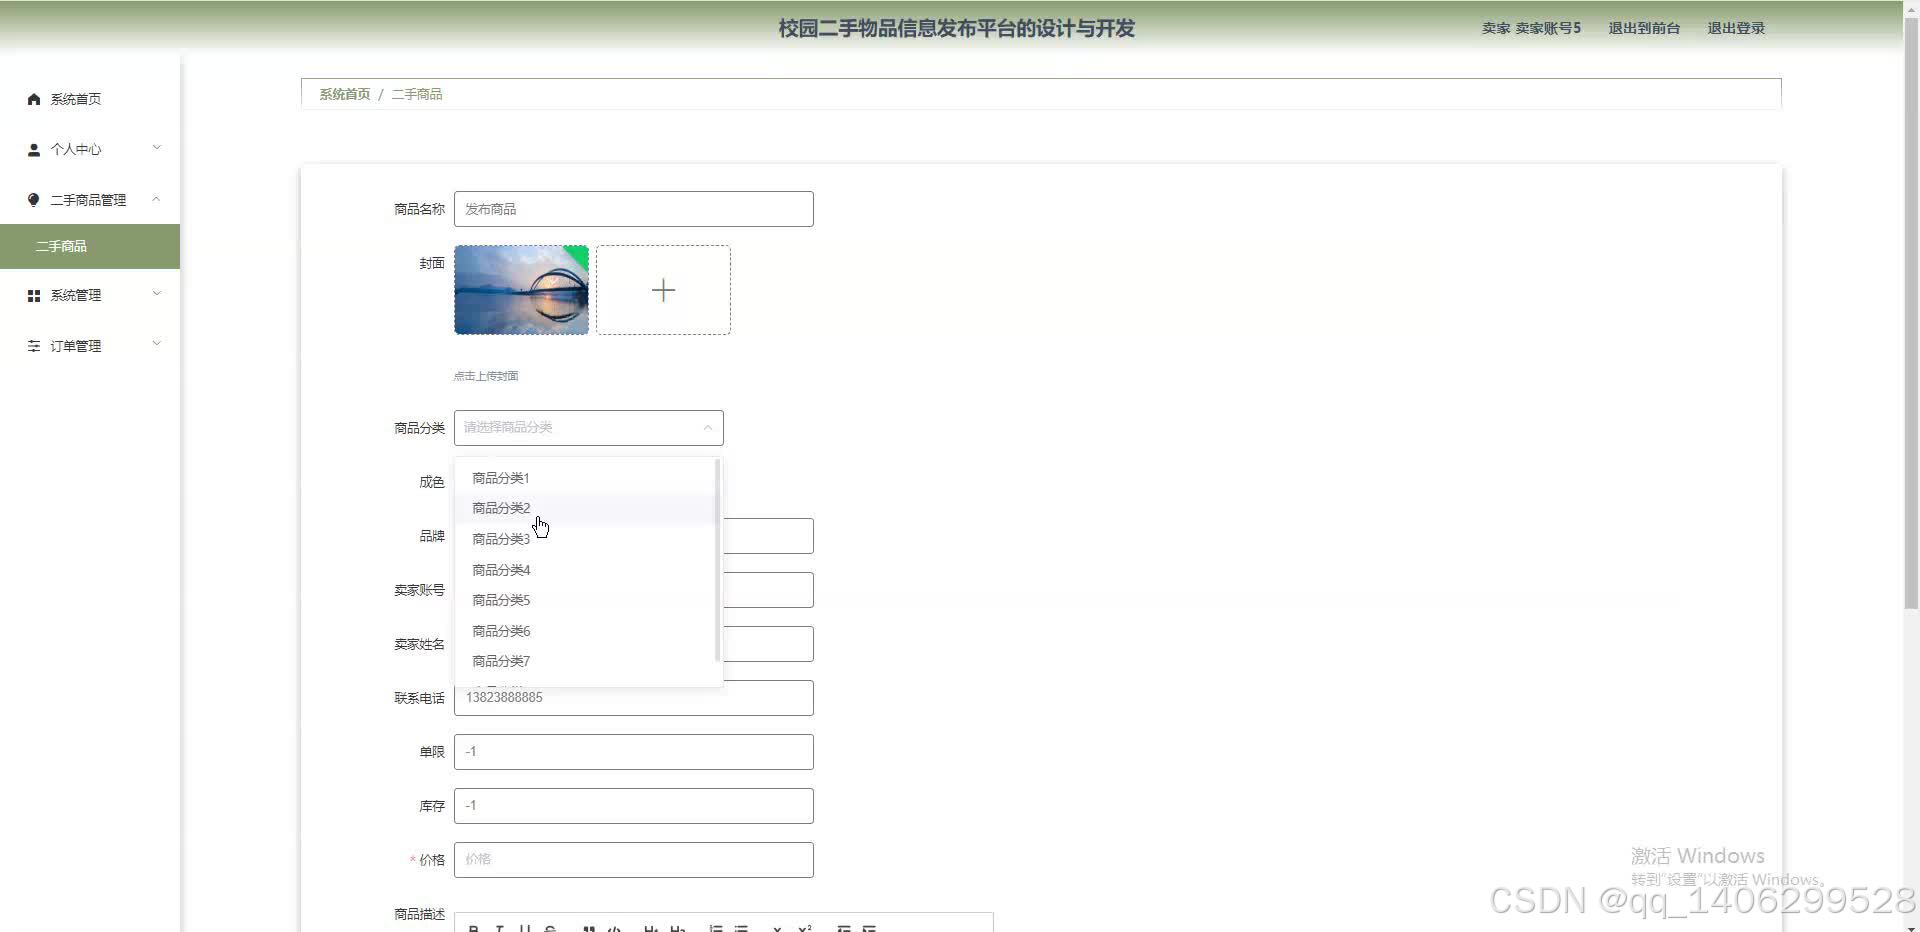The image size is (1920, 932).
Task: Expand the 订单管理 menu chevron
Action: pos(156,344)
